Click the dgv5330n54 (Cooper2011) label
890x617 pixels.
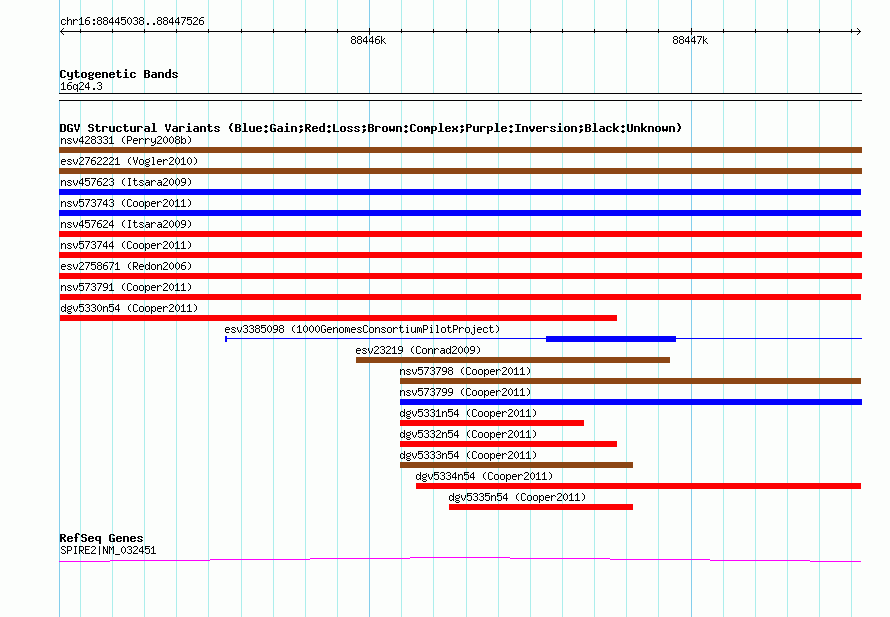(x=129, y=308)
